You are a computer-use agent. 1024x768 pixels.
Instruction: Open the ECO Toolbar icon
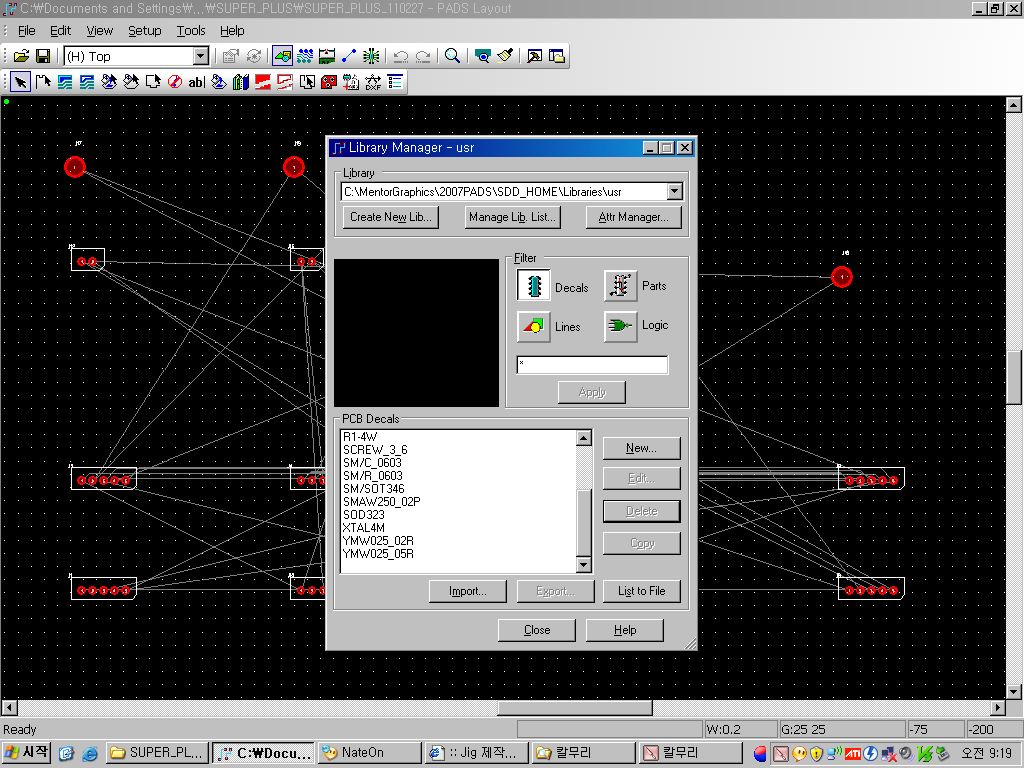tap(349, 56)
